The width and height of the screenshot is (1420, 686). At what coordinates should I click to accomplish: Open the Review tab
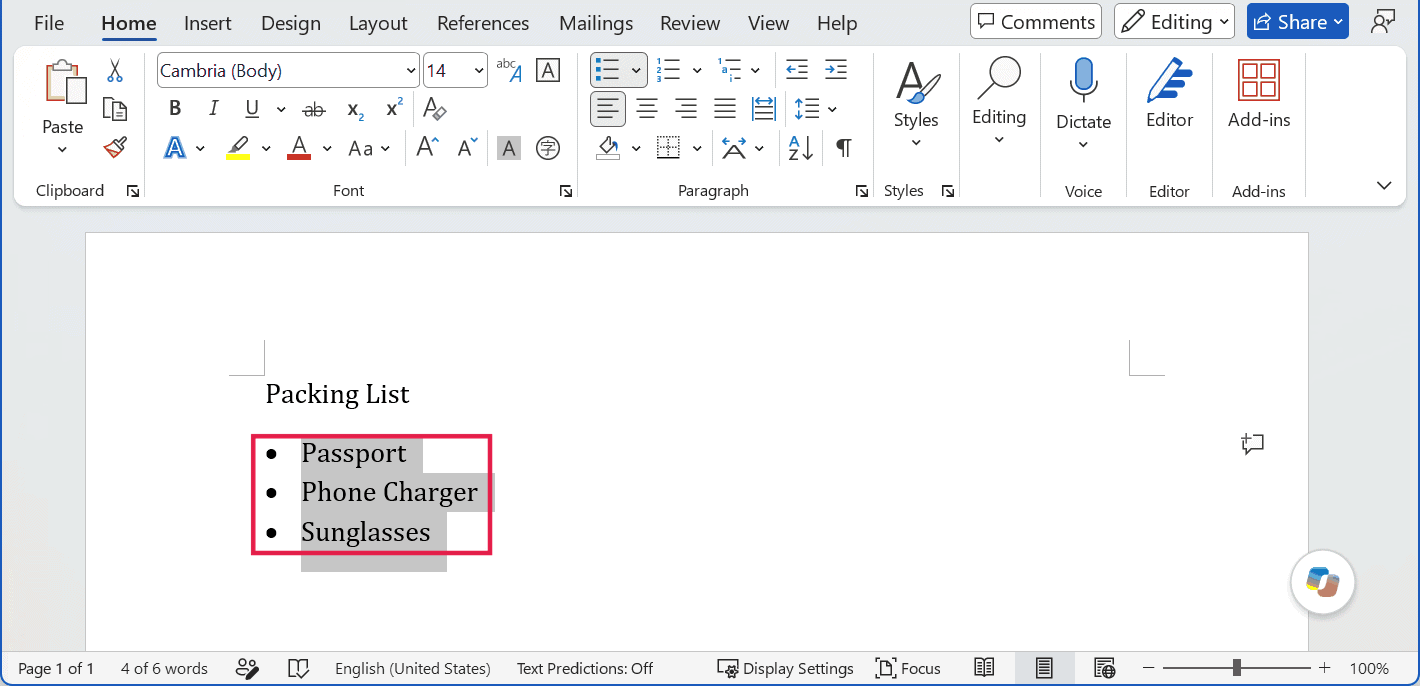tap(690, 23)
